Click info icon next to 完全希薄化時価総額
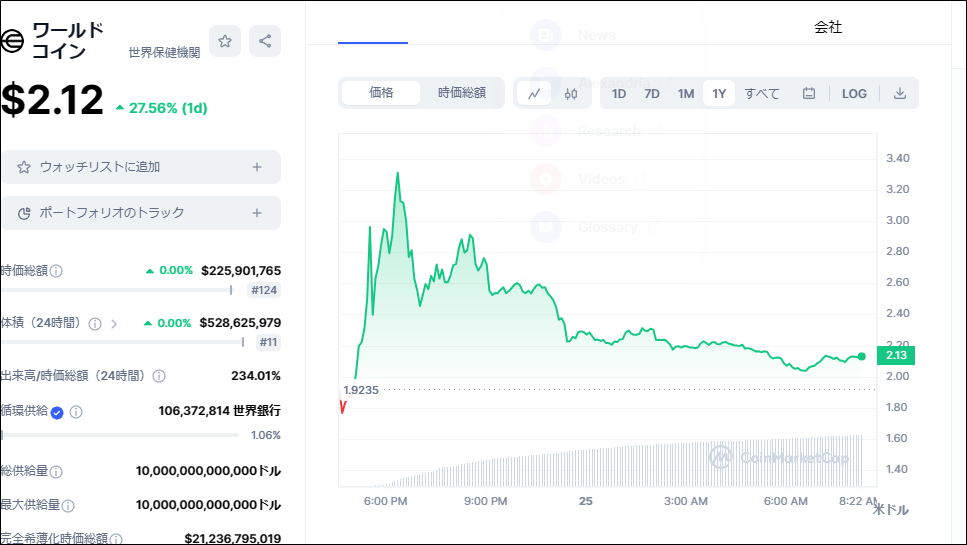Screen dimensions: 967x545 [x=116, y=539]
